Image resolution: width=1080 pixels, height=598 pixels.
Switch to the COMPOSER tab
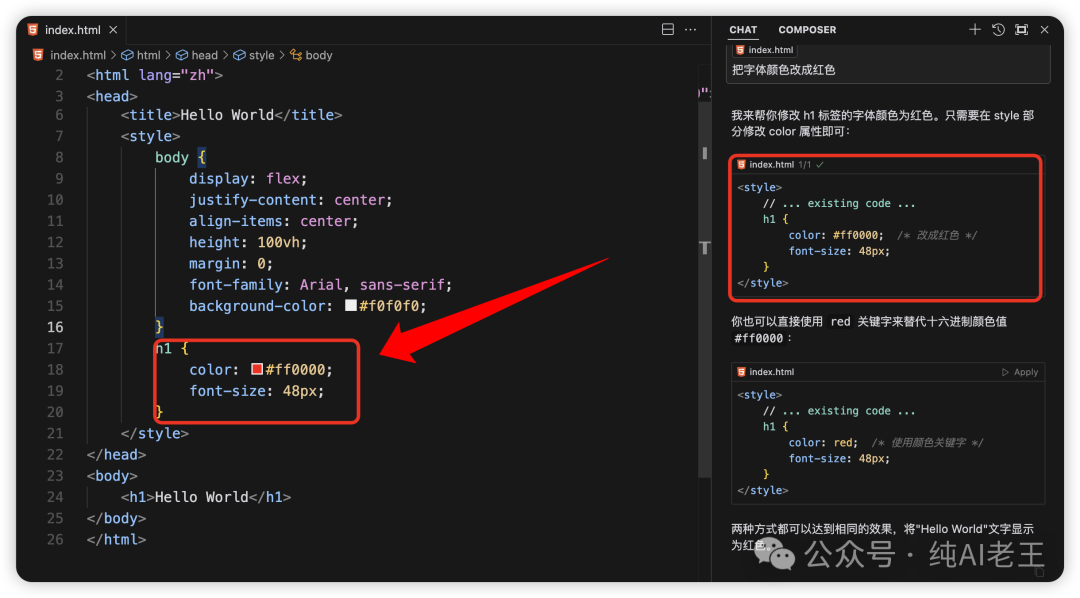[807, 30]
